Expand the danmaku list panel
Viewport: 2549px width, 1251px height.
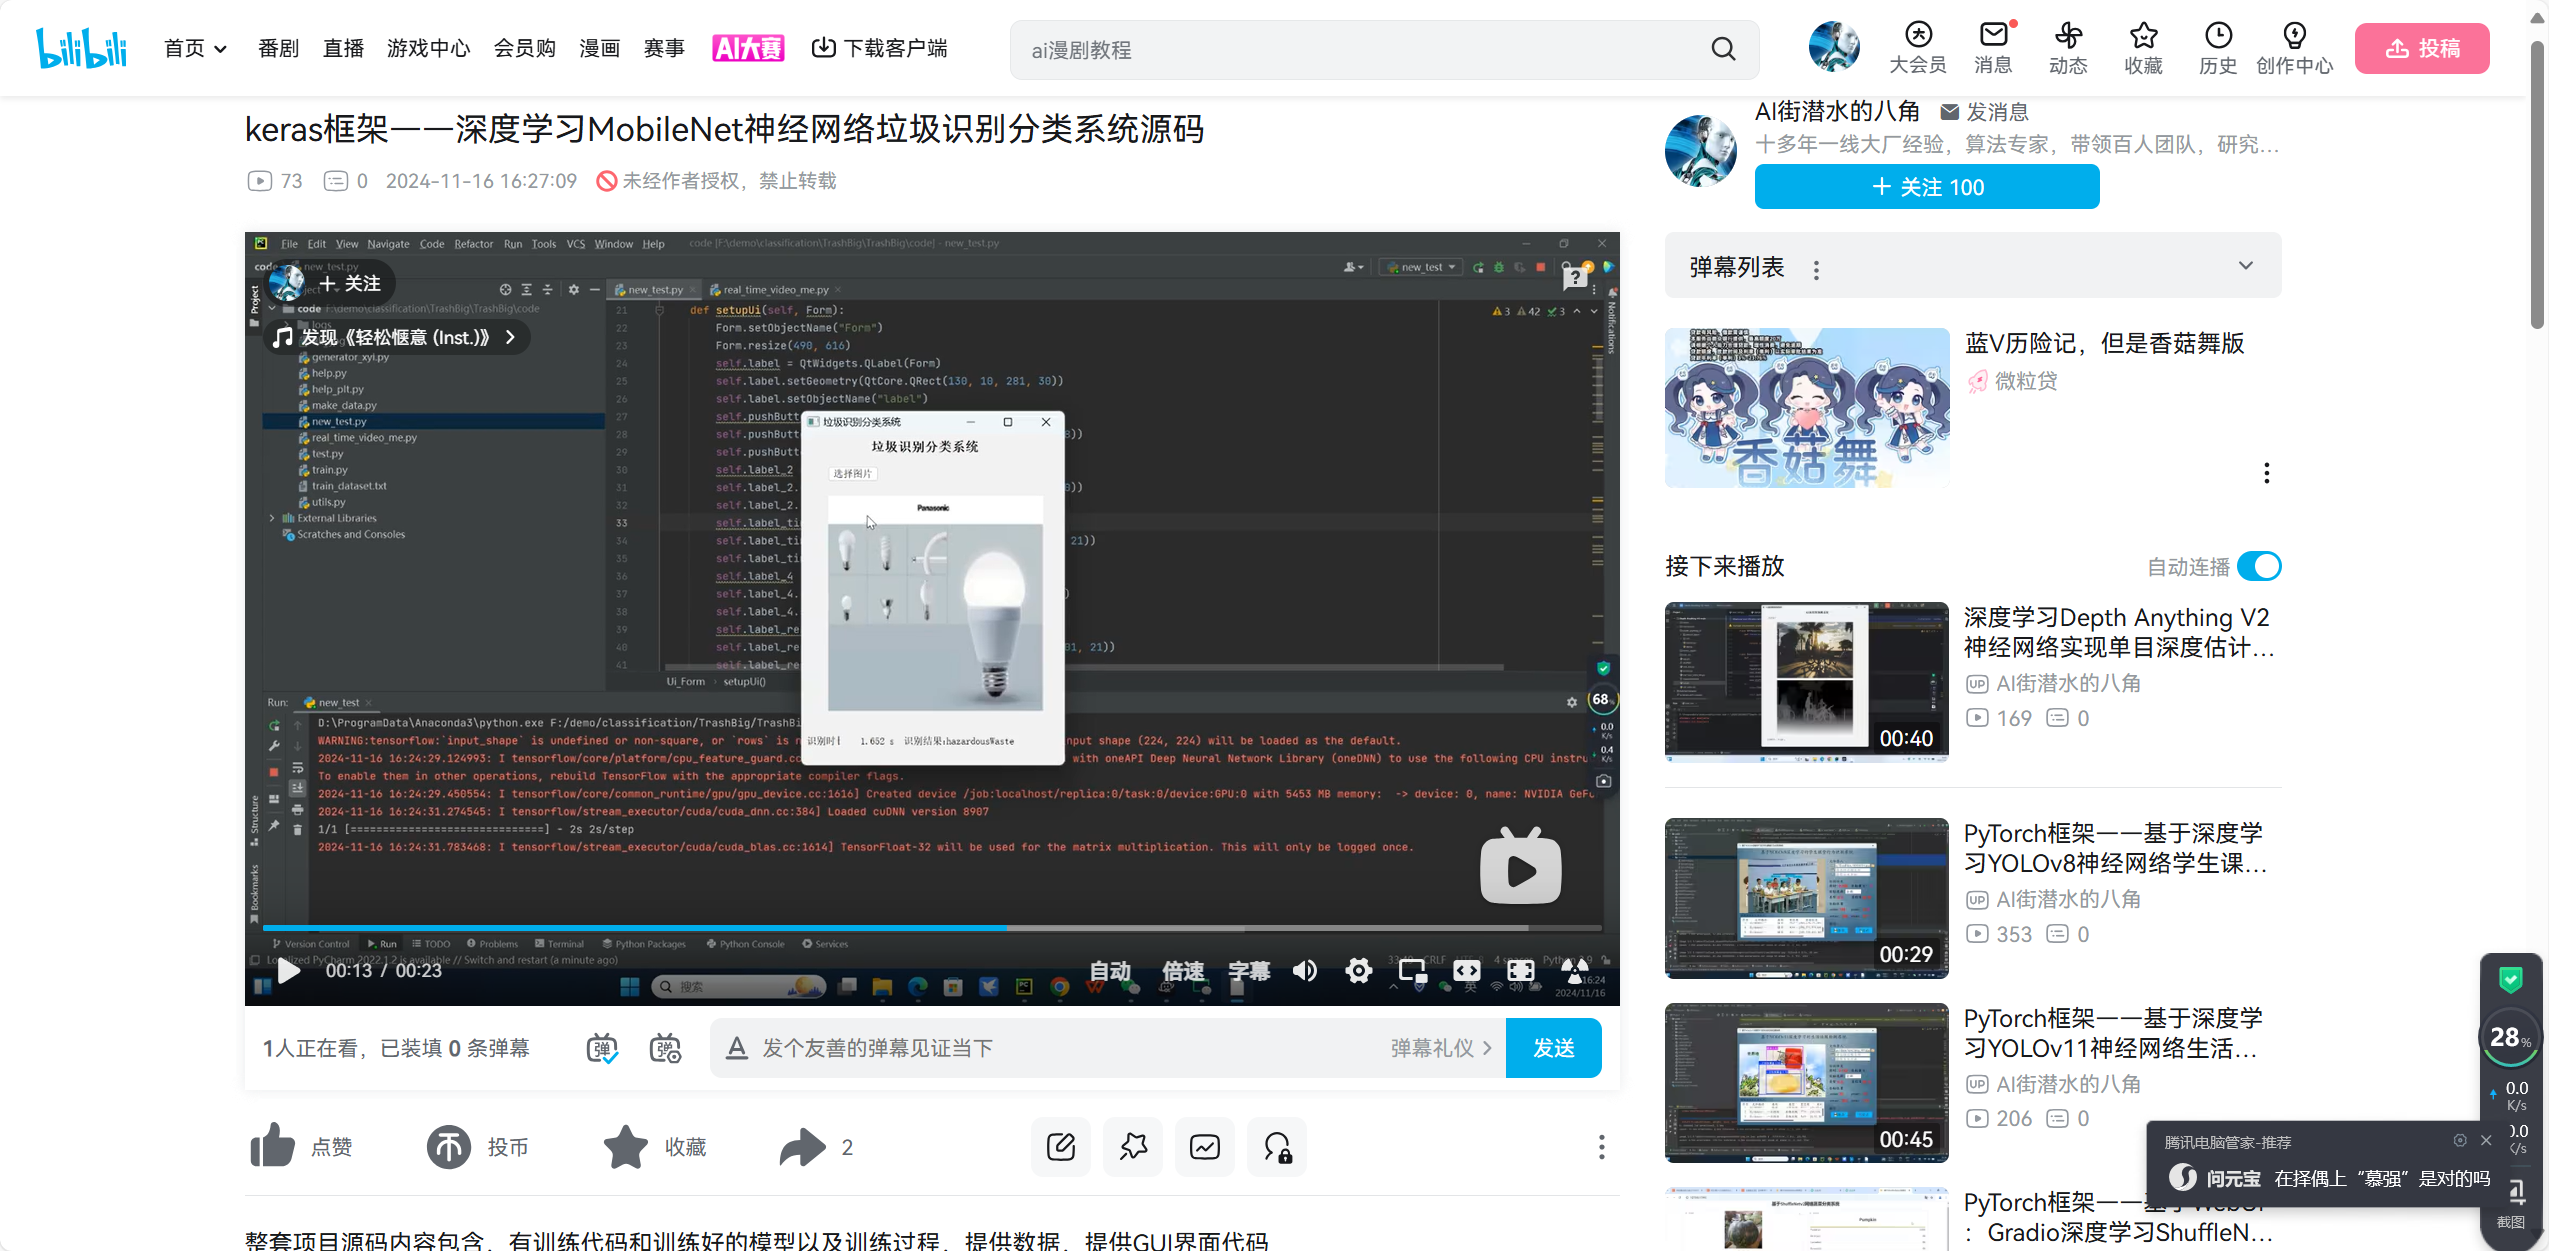coord(2245,266)
